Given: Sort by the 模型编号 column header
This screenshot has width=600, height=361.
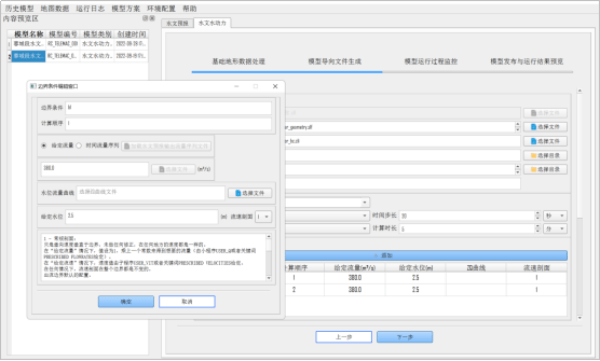Looking at the screenshot, I should (x=63, y=34).
